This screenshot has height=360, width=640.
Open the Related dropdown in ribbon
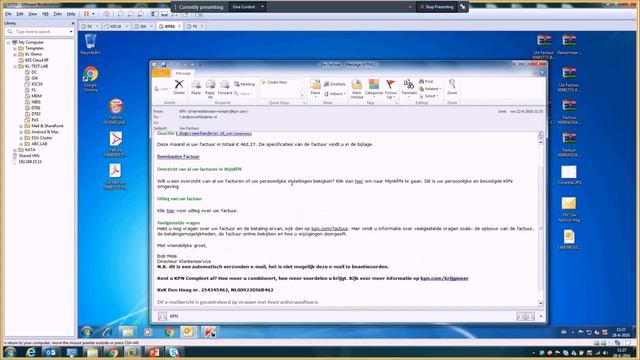430,89
